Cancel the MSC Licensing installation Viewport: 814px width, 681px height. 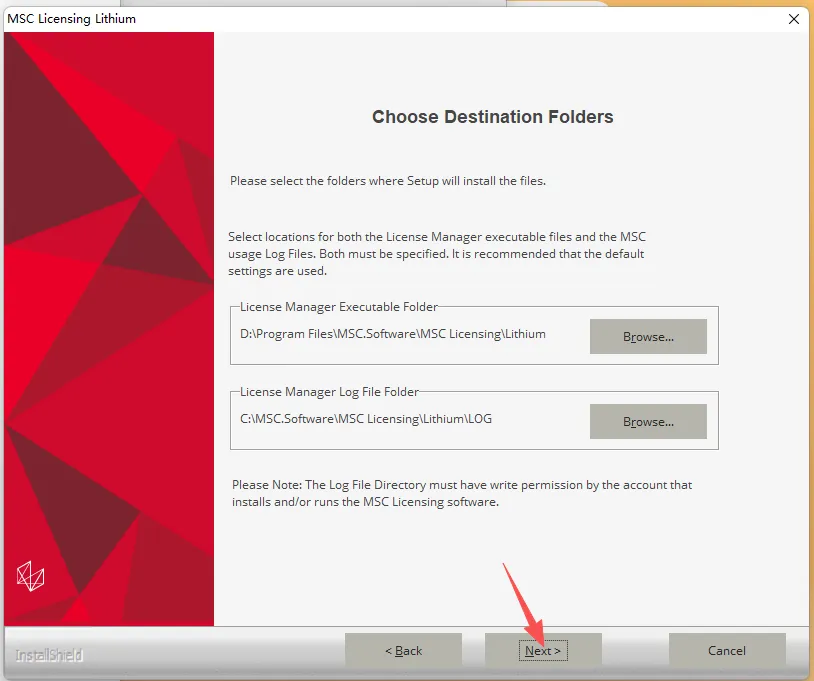tap(727, 650)
